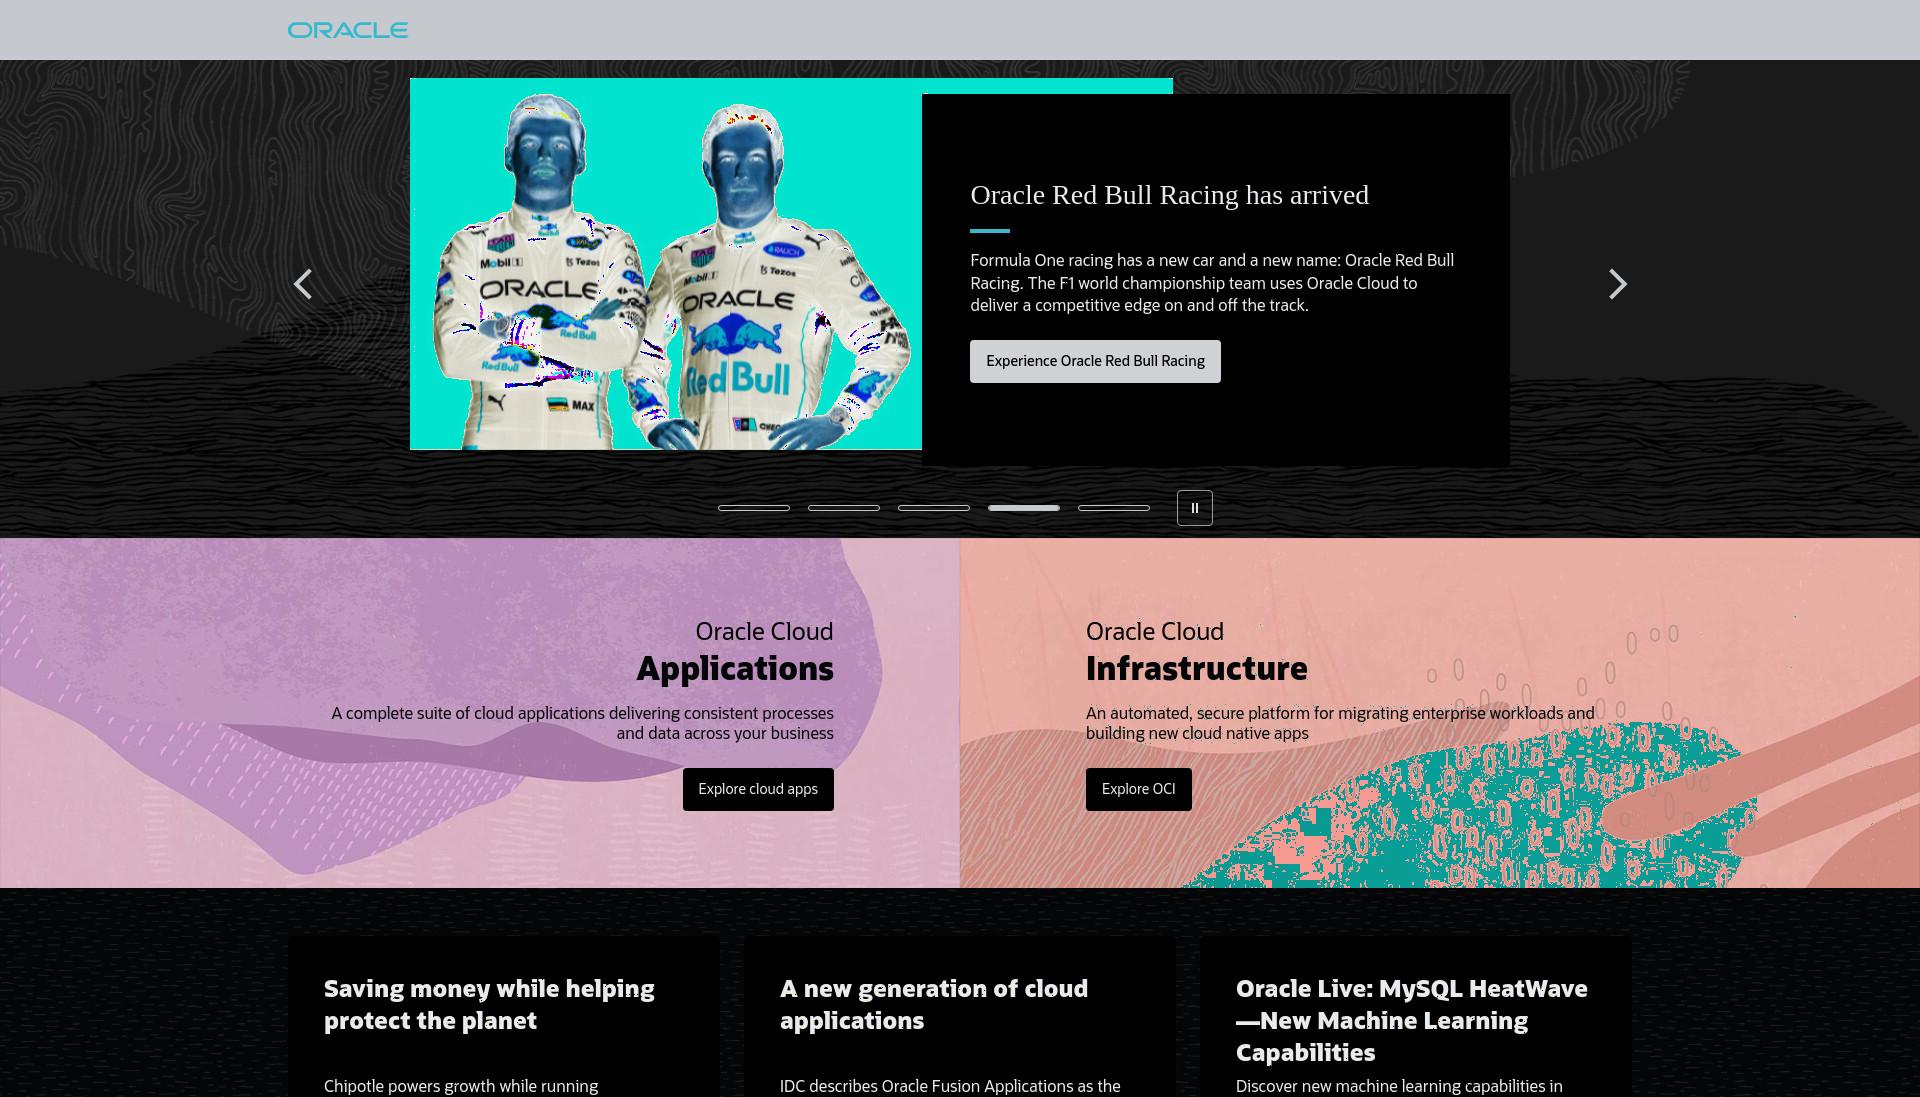1920x1097 pixels.
Task: Advance to next carousel slide arrow
Action: (1617, 284)
